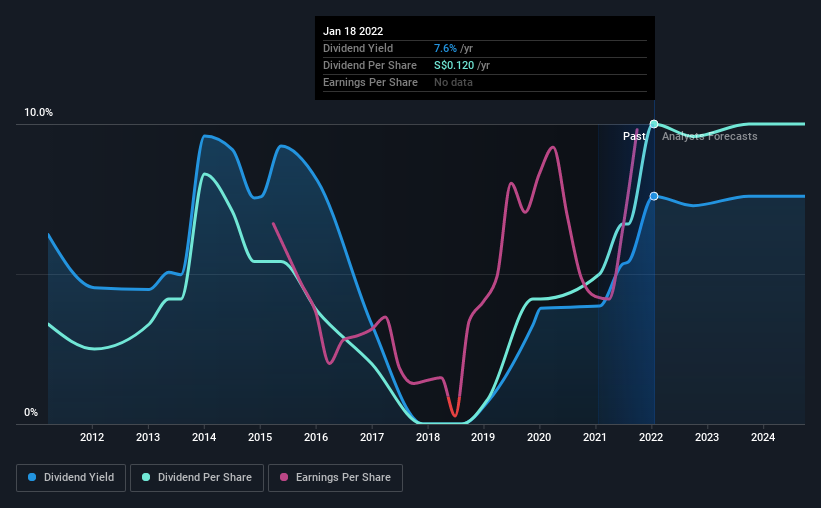Toggle the Dividend Per Share legend button
This screenshot has height=508, width=821.
pyautogui.click(x=197, y=478)
